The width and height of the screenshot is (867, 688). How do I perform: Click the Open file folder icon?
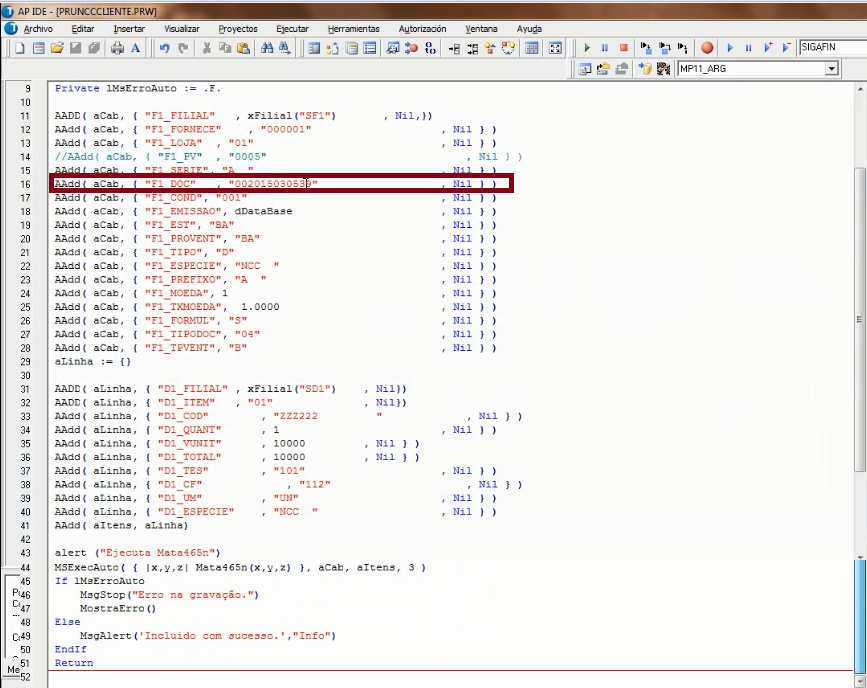tap(57, 48)
